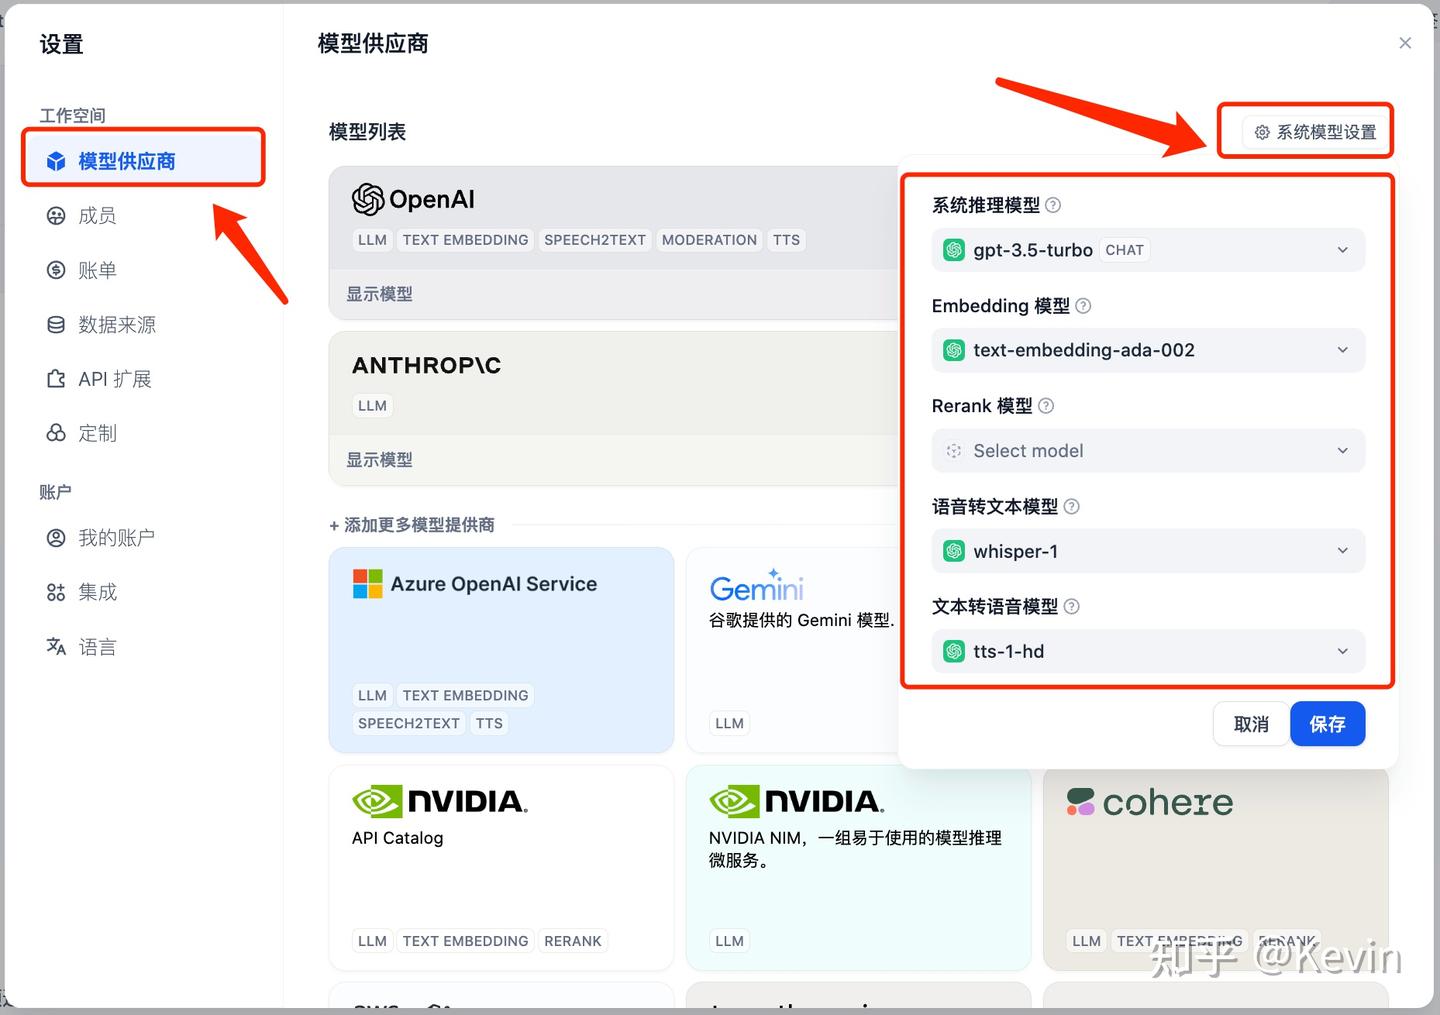Screen dimensions: 1440x1015
Task: Open the 语音转文本 whisper-1 dropdown
Action: point(1148,551)
